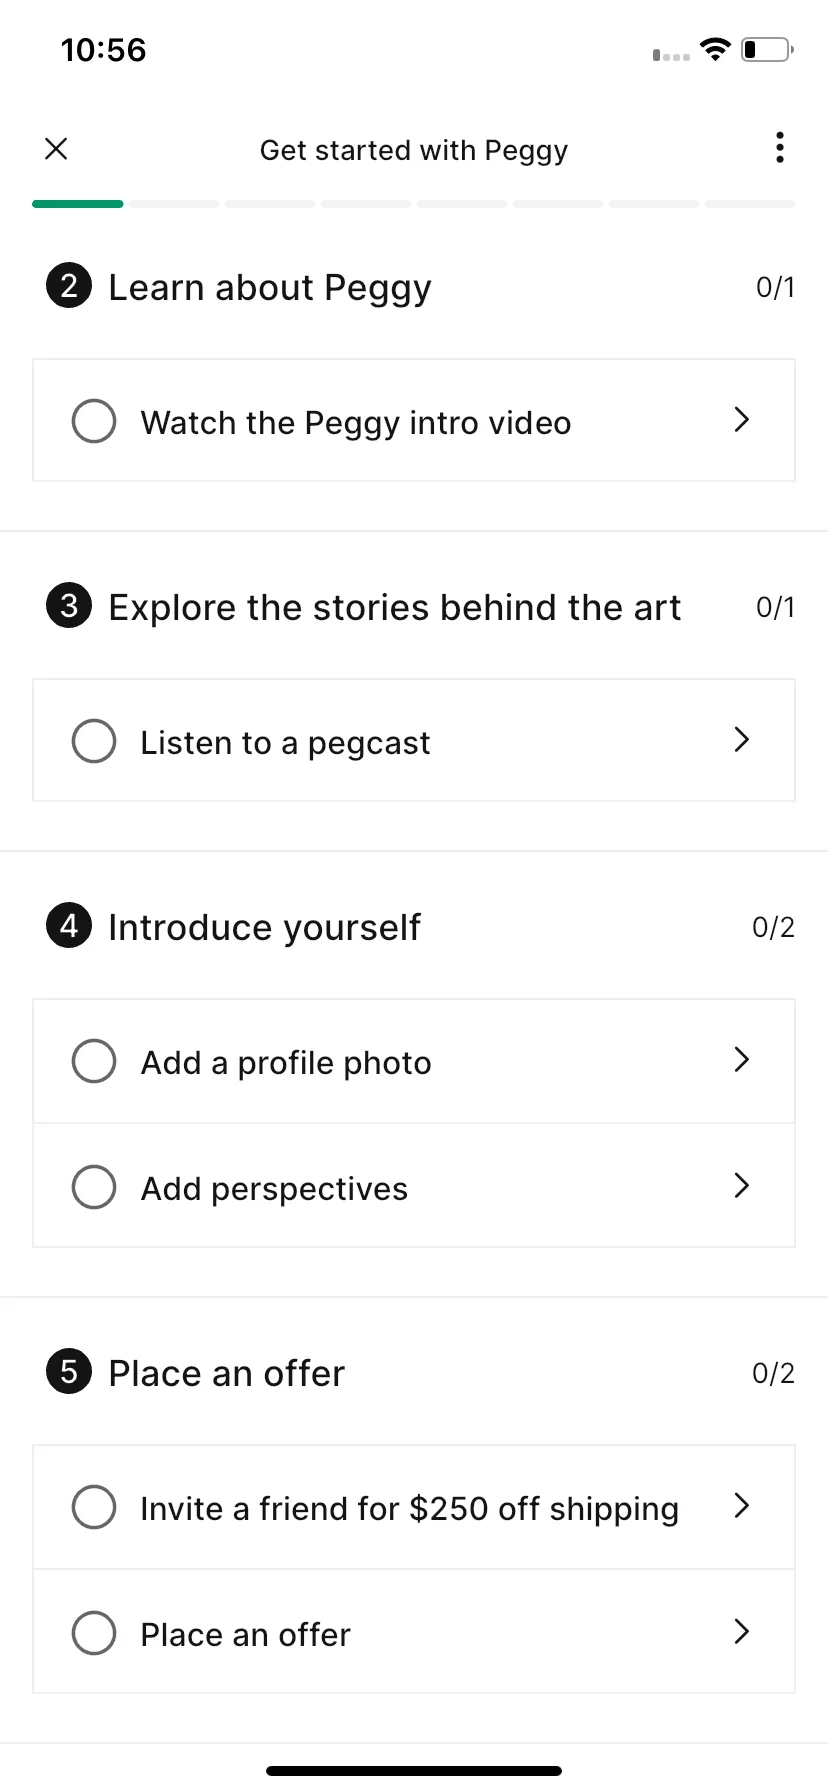Tick the Add a profile photo circle

tap(94, 1061)
